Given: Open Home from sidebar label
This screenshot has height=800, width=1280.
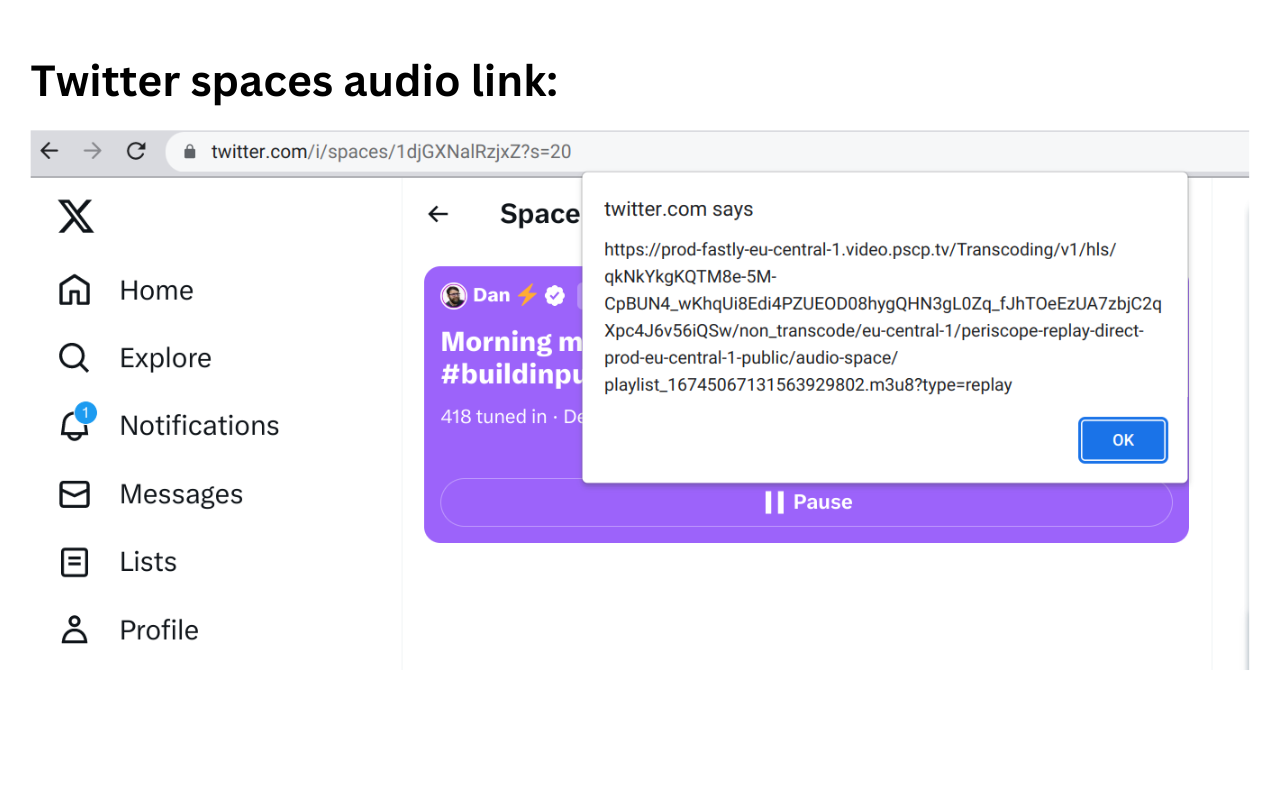Looking at the screenshot, I should (157, 290).
